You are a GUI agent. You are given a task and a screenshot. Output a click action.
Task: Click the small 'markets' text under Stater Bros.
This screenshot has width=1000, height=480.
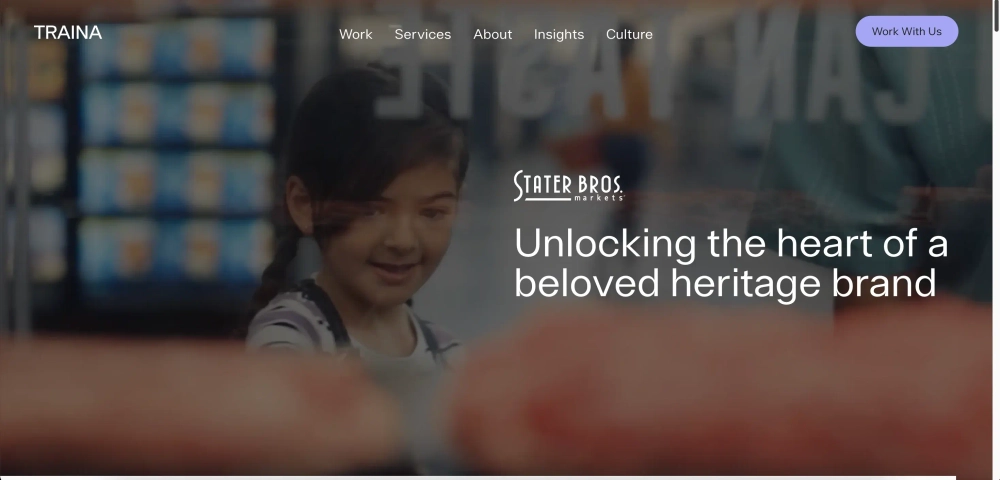point(598,198)
